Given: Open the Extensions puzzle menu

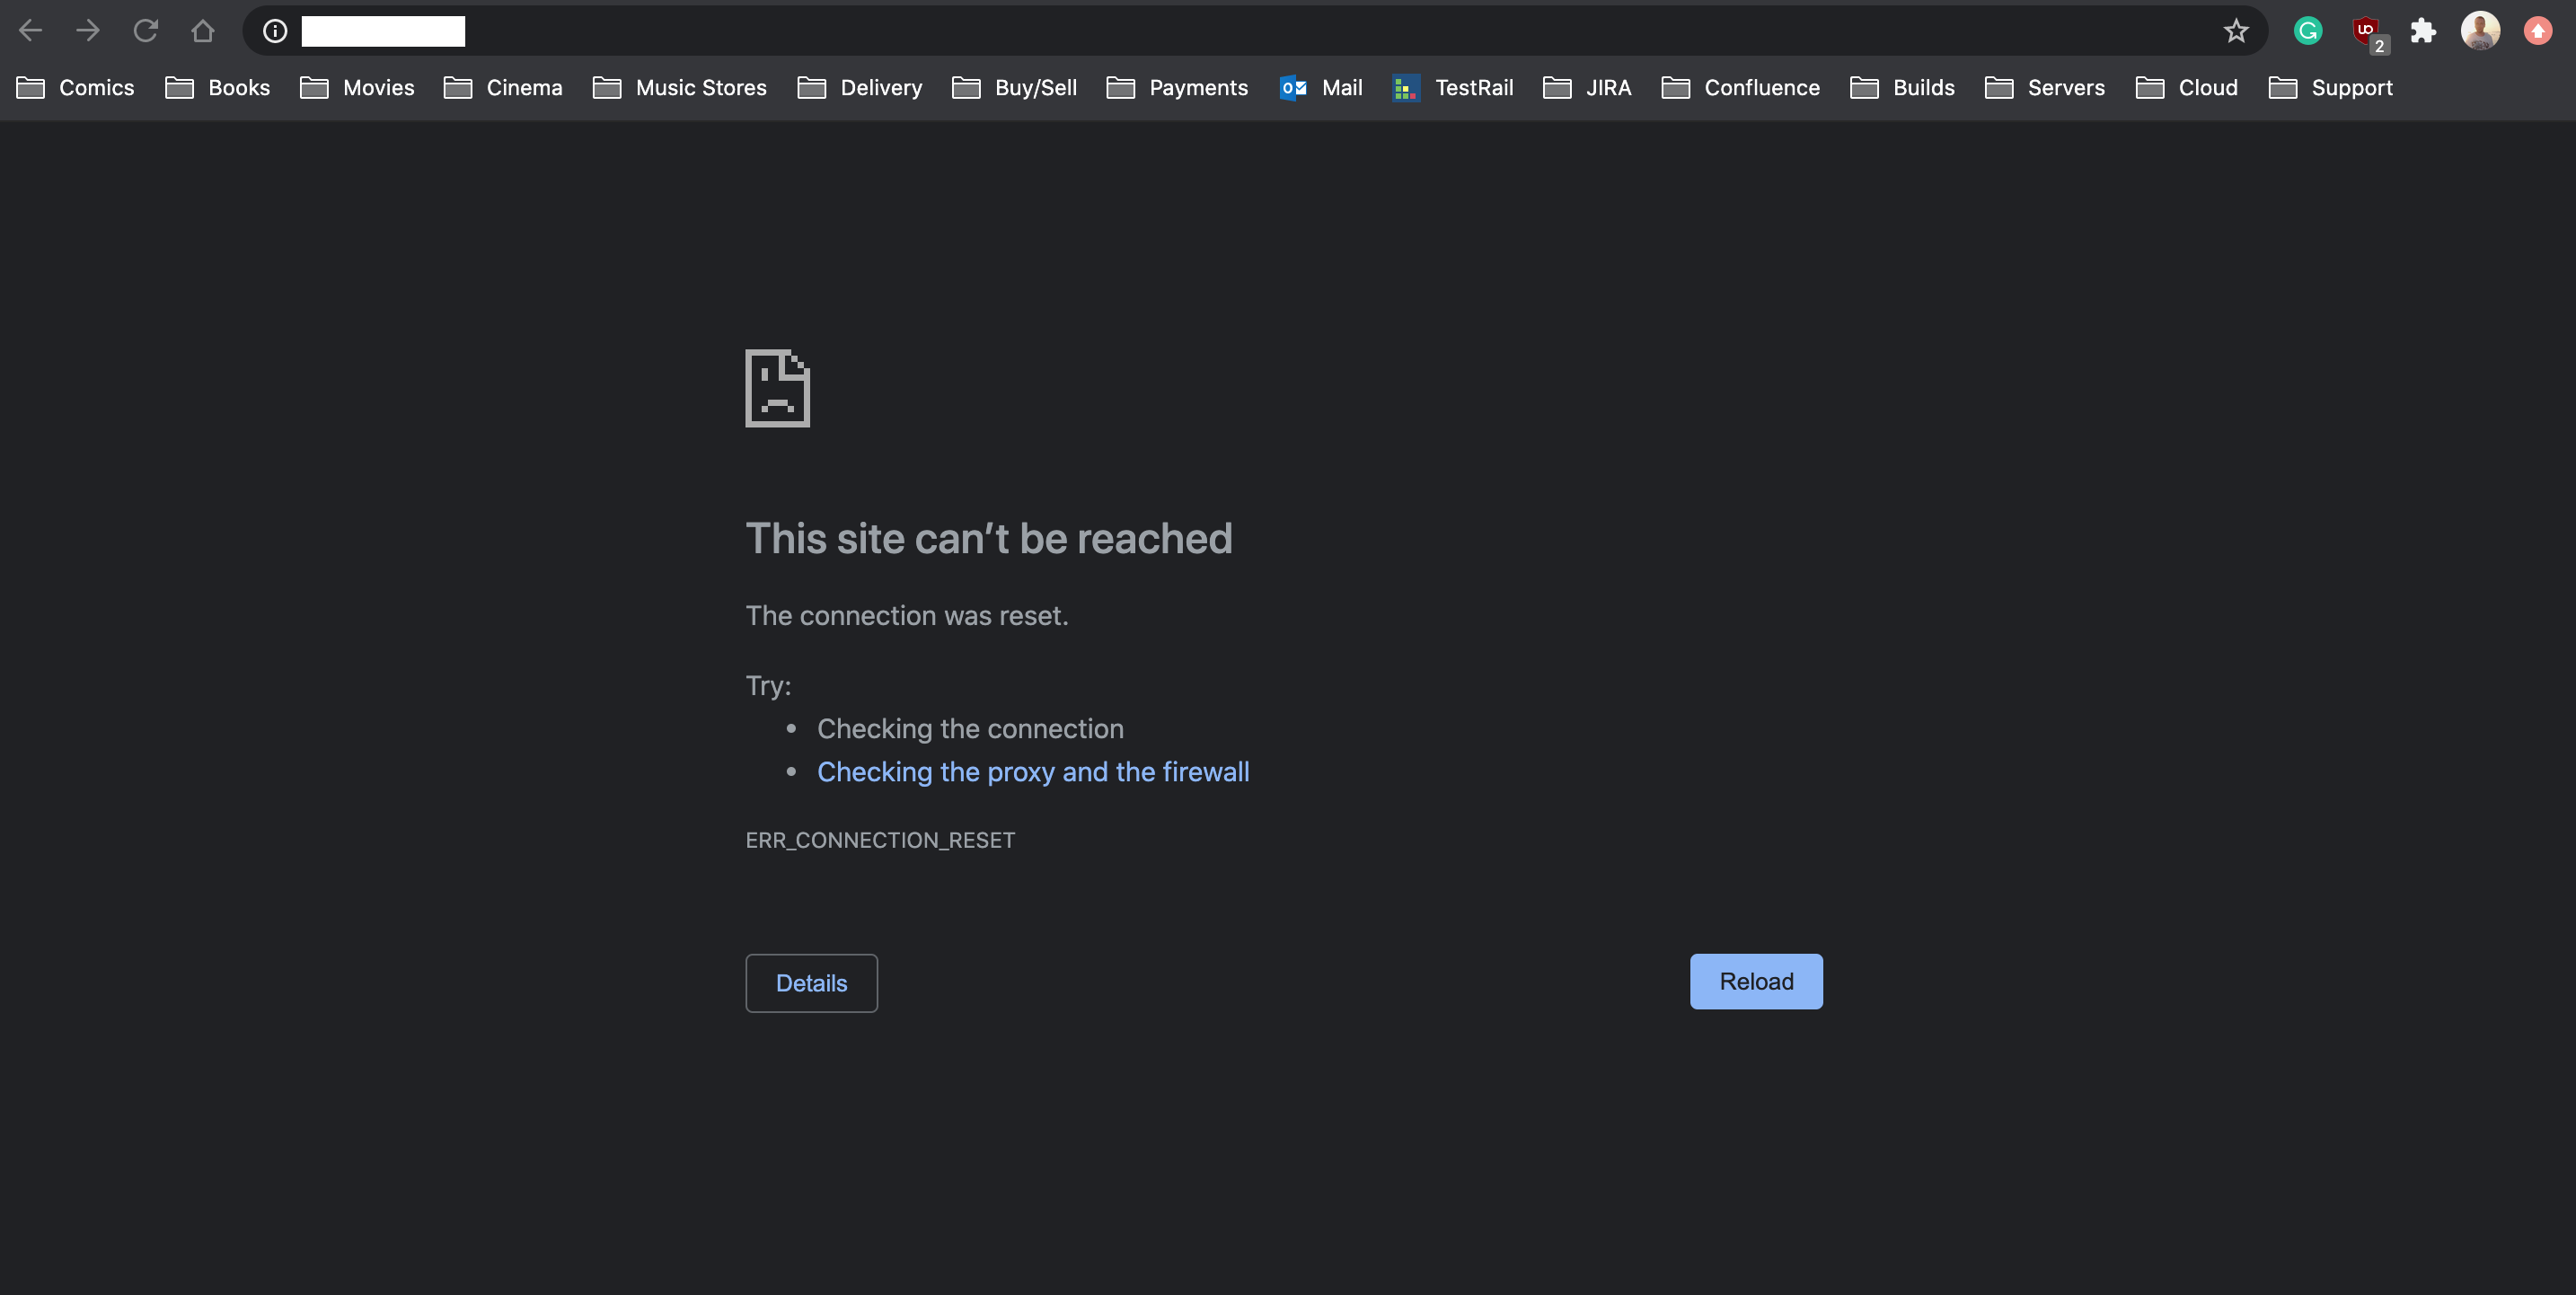Looking at the screenshot, I should [x=2423, y=31].
